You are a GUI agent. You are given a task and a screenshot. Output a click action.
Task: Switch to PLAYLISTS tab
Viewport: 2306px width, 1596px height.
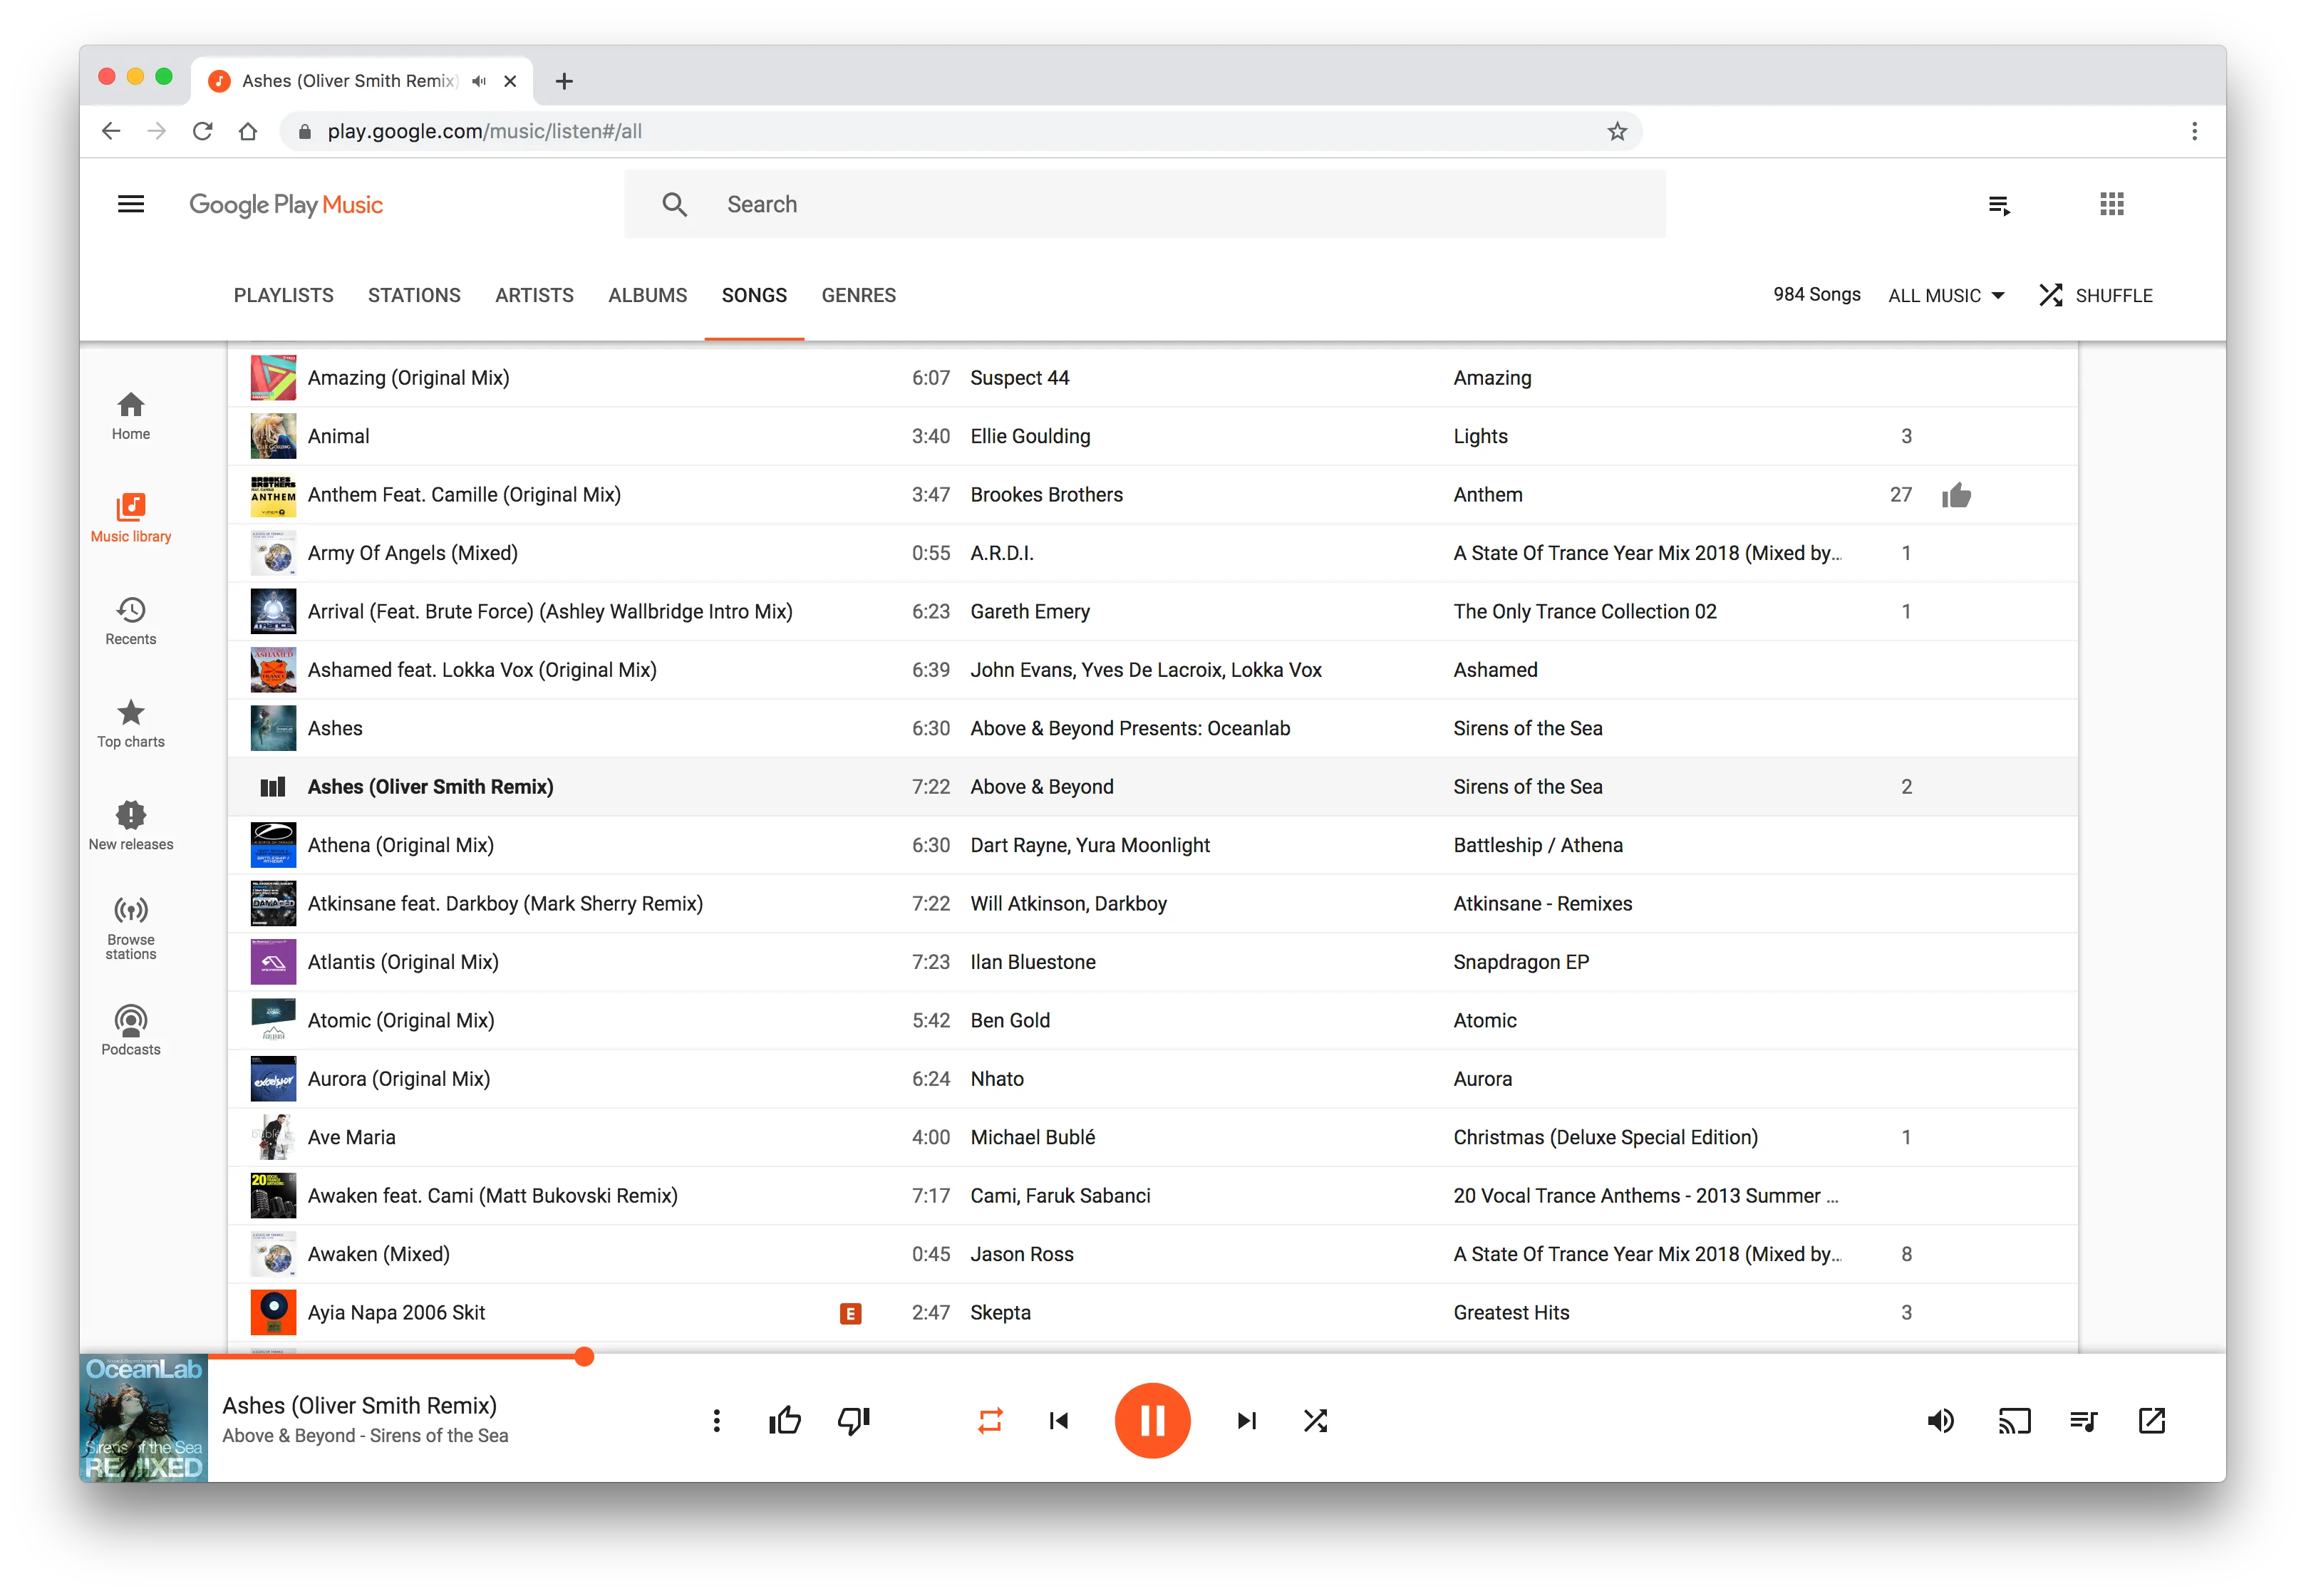coord(284,295)
